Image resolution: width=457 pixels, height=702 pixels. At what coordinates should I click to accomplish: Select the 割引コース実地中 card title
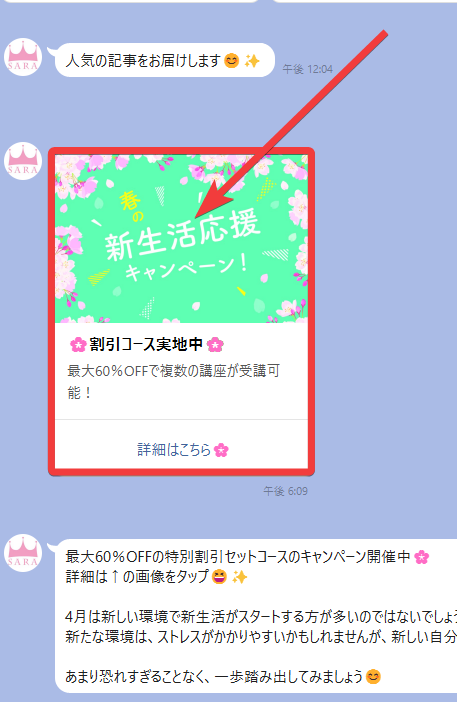click(x=146, y=344)
